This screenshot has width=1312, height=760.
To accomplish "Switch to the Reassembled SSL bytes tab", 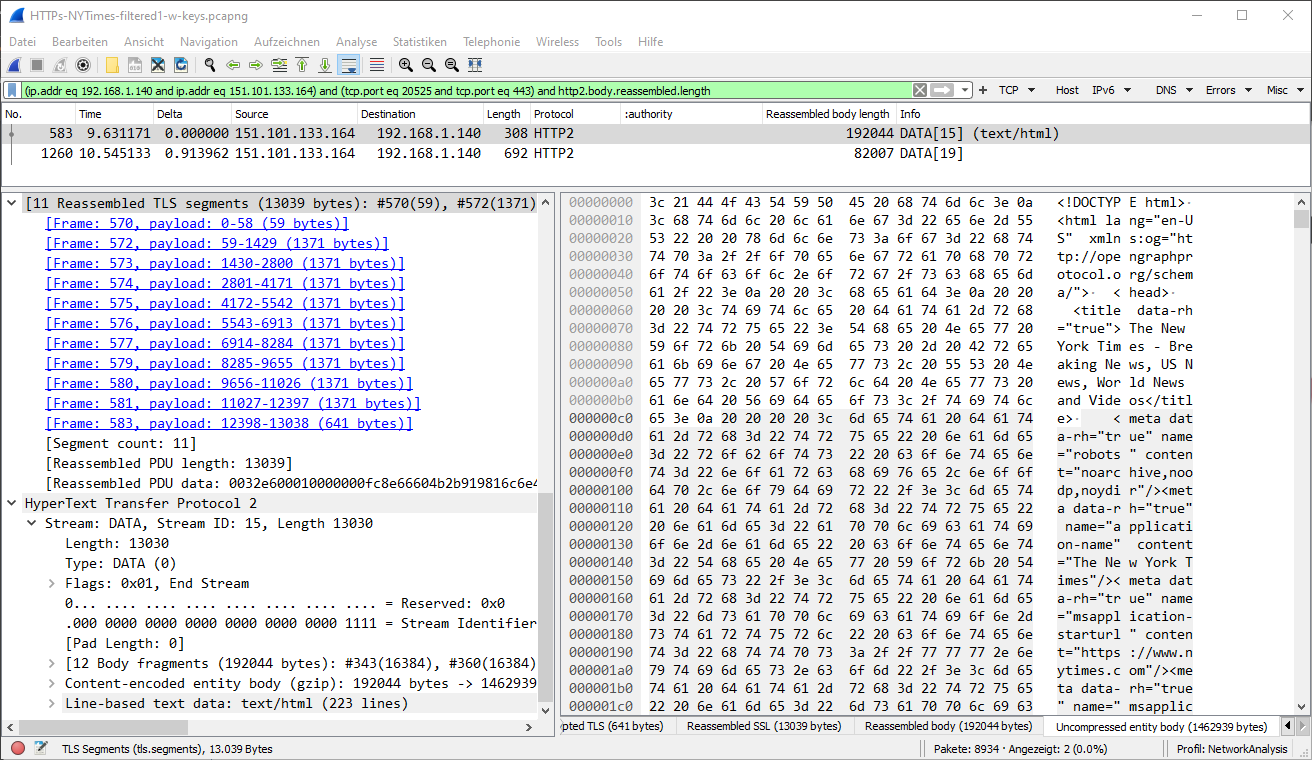I will [764, 727].
